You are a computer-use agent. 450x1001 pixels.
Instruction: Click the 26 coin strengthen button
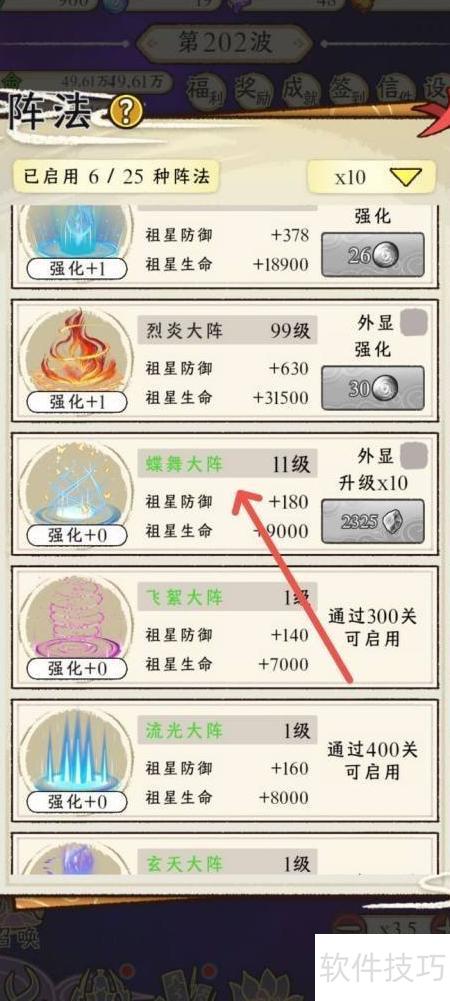tap(373, 255)
